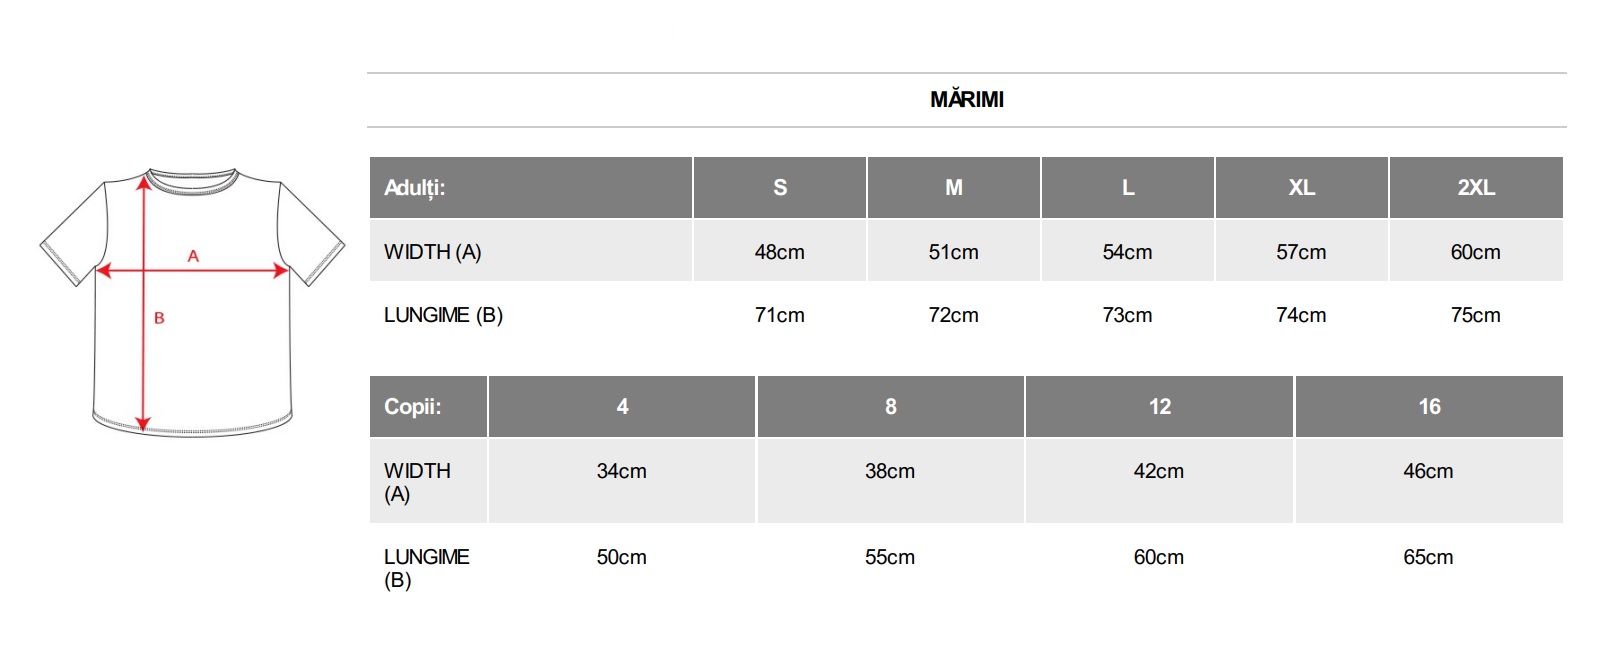Click the 75cm length value
Viewport: 1601px width, 657px height.
(1475, 315)
